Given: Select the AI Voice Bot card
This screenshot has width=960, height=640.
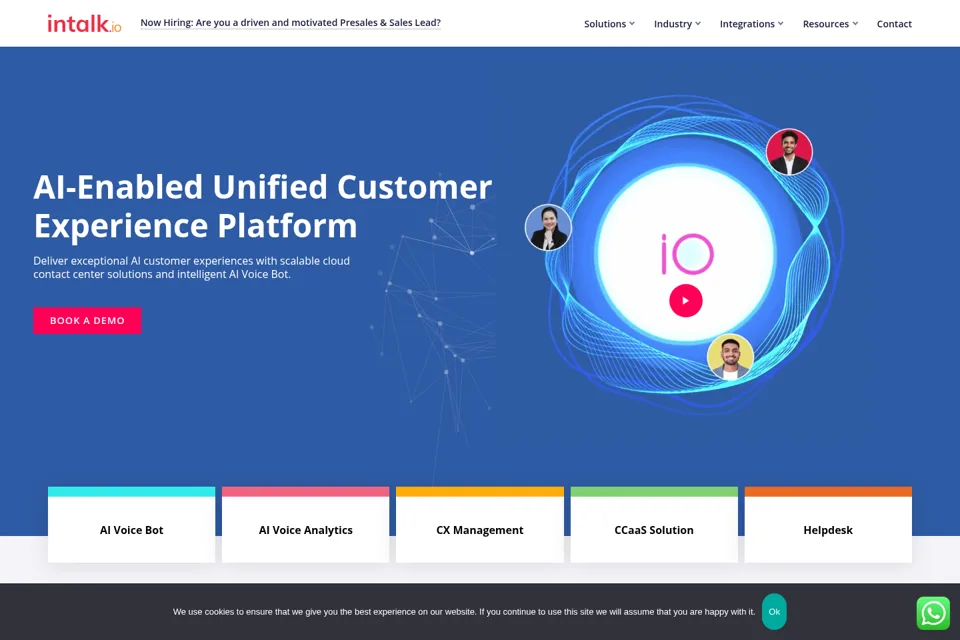Looking at the screenshot, I should click(132, 525).
